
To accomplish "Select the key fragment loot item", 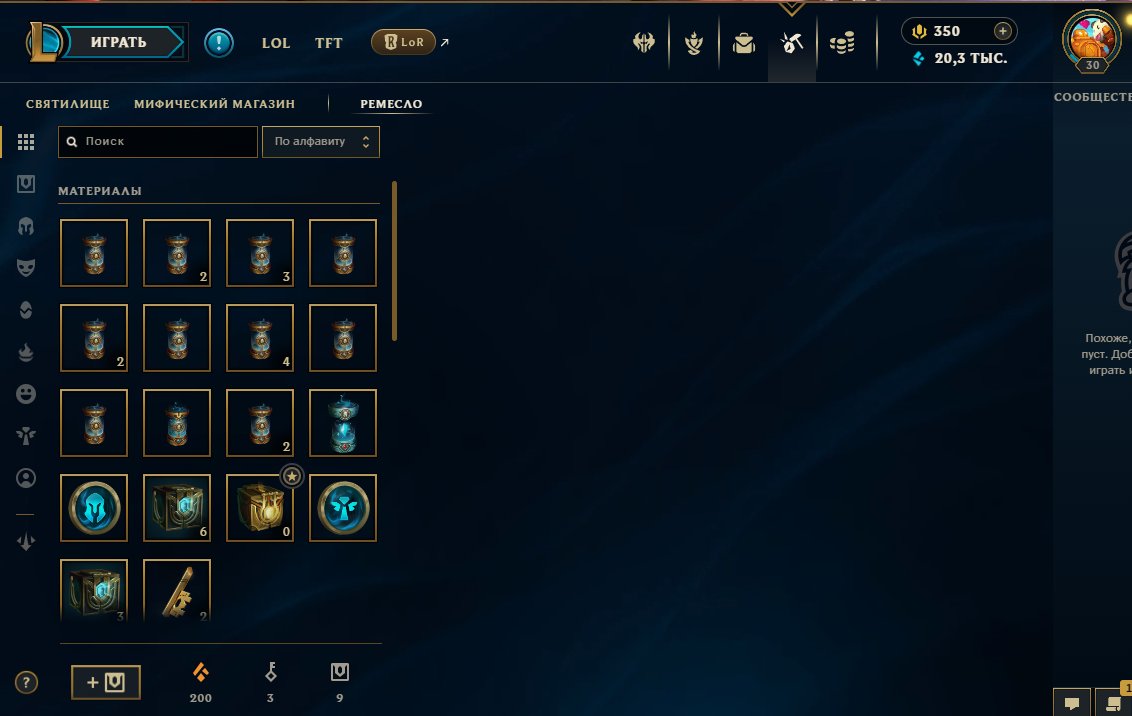I will point(177,591).
